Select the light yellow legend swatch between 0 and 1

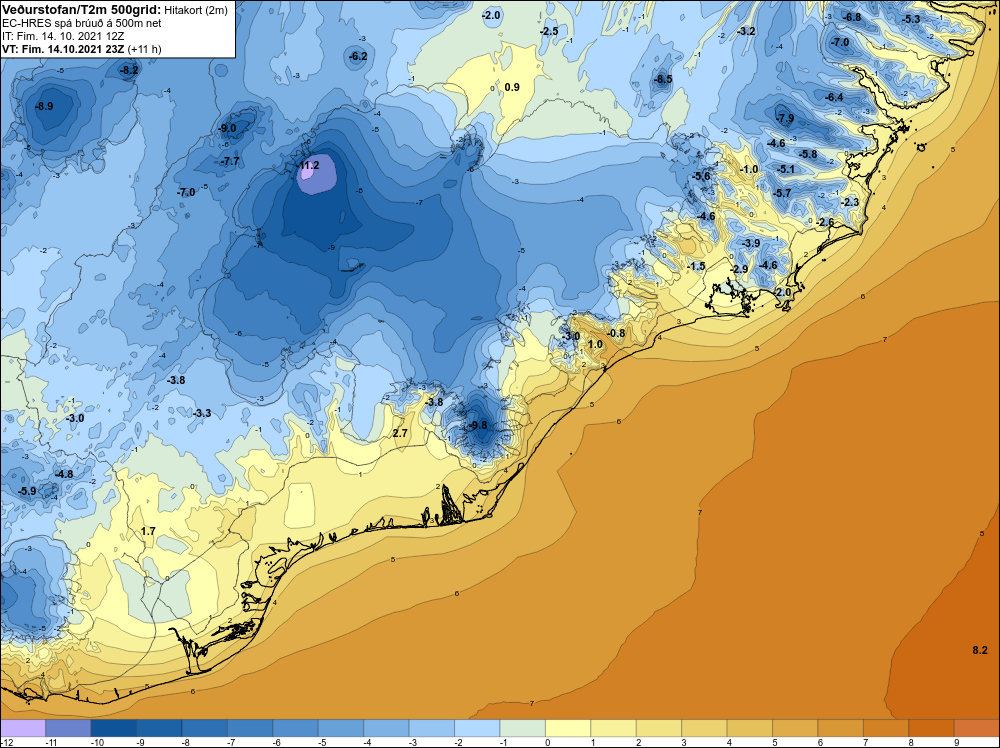pyautogui.click(x=568, y=728)
